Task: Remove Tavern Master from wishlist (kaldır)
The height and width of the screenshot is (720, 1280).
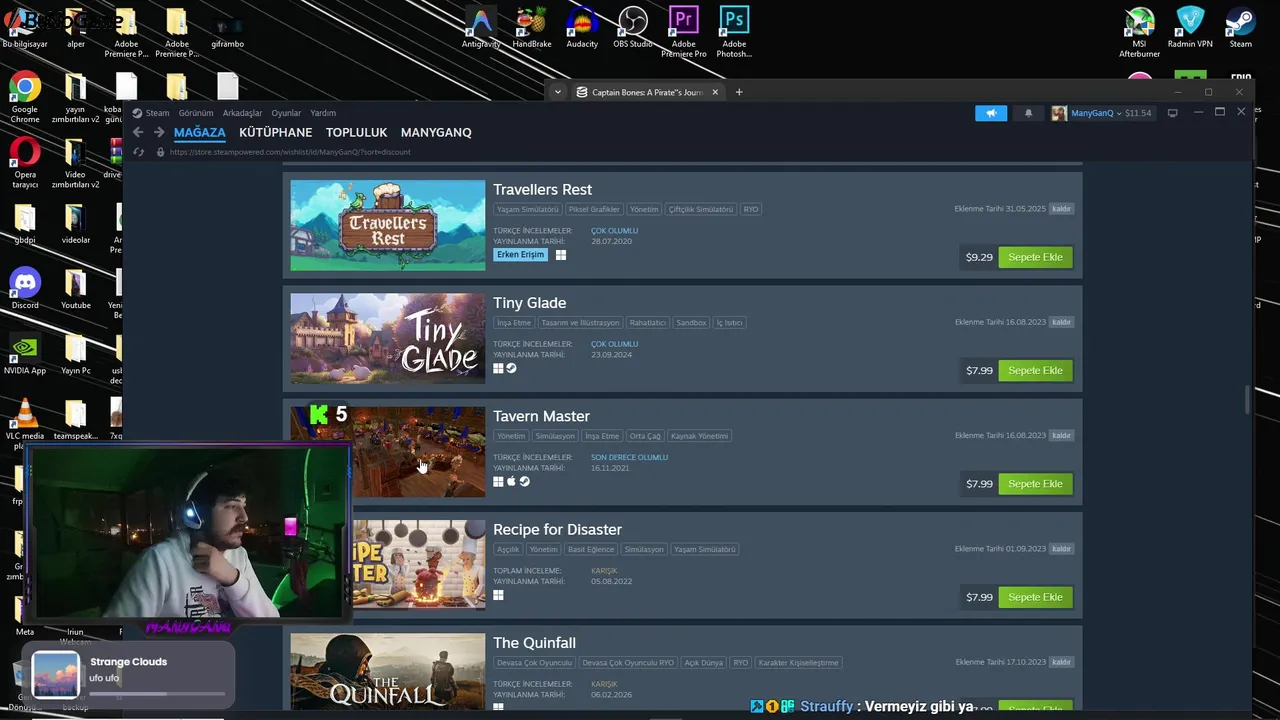Action: click(x=1061, y=435)
